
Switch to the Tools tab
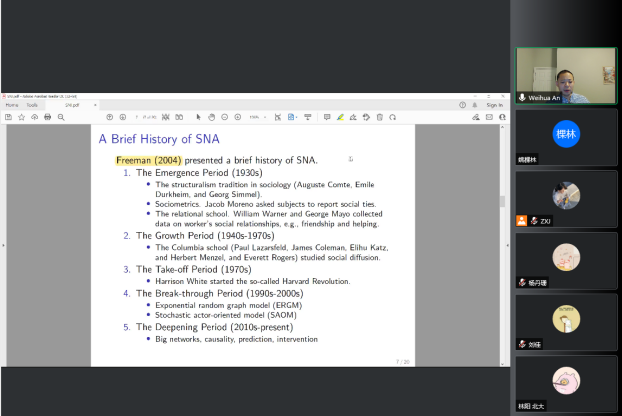pyautogui.click(x=32, y=105)
